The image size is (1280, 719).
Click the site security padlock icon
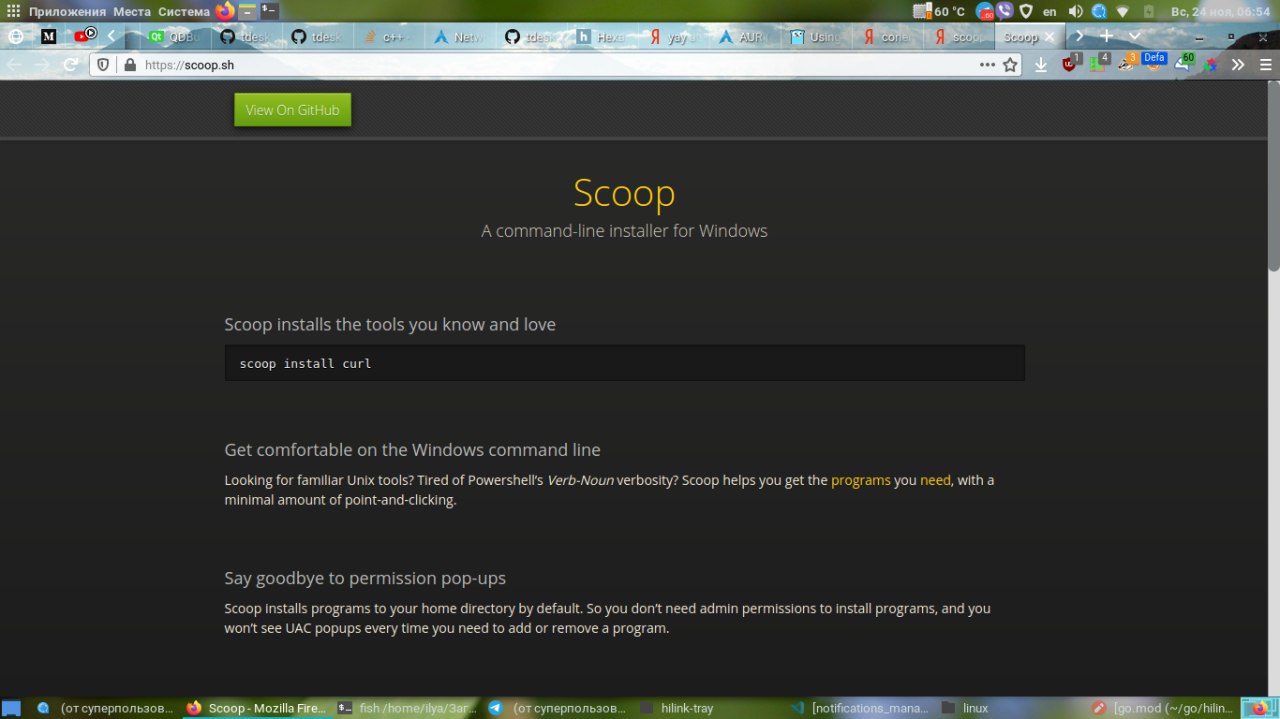[x=129, y=64]
